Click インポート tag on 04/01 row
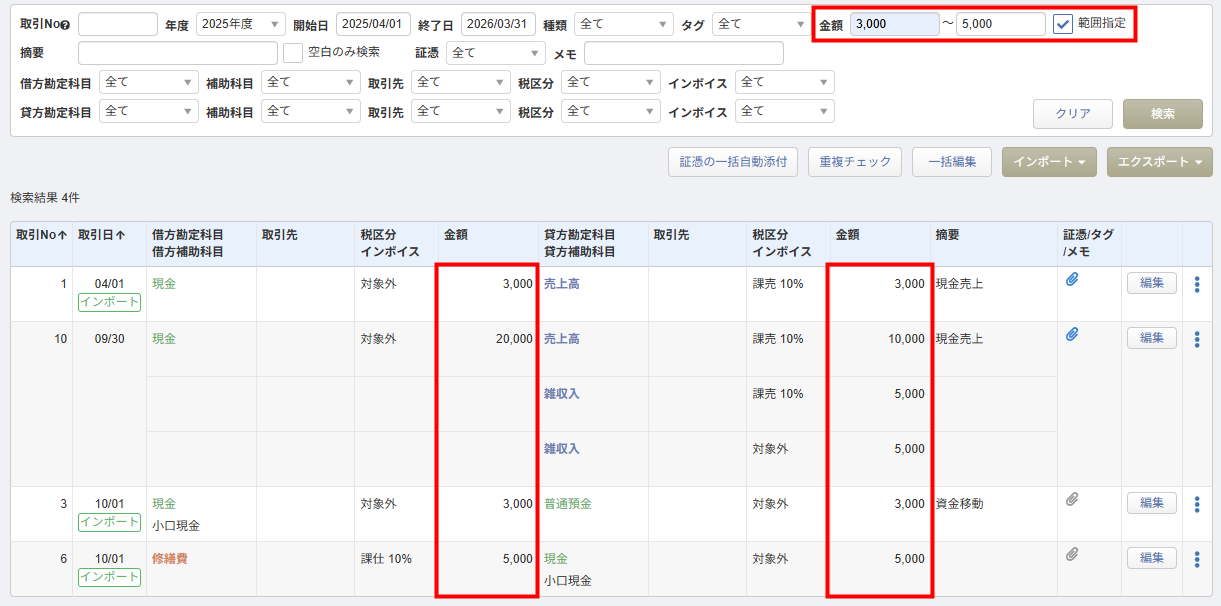The image size is (1221, 606). pos(109,302)
